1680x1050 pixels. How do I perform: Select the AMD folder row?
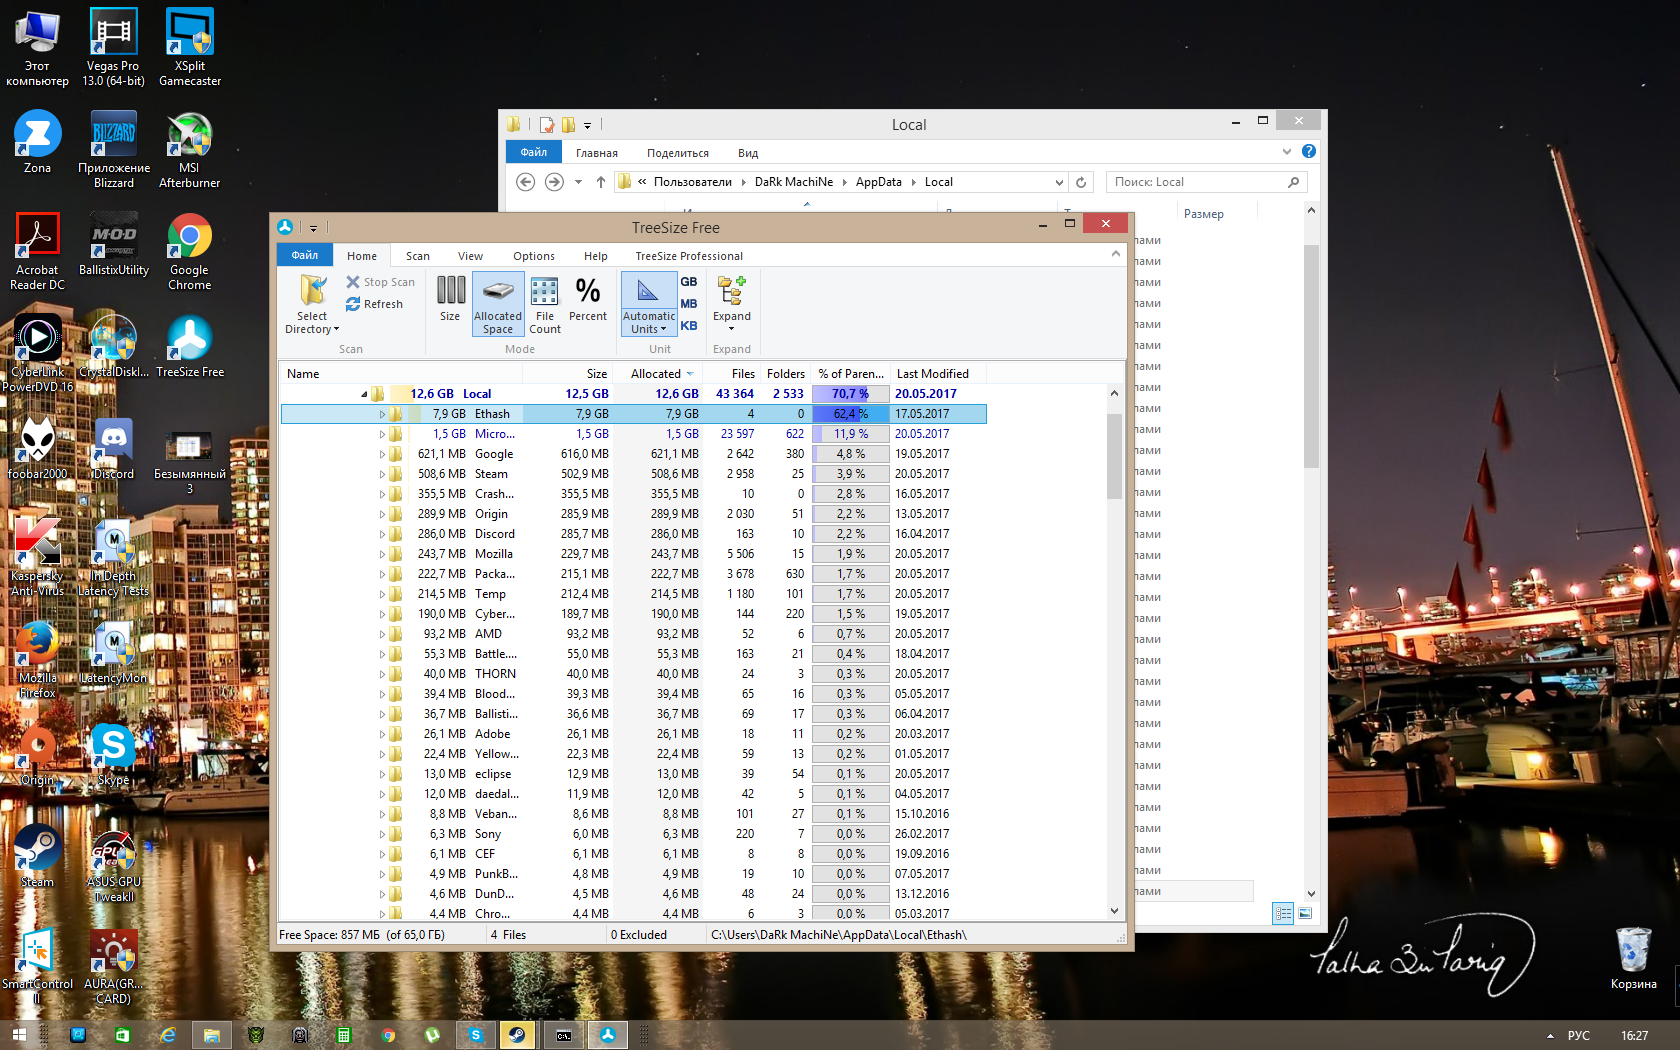point(633,634)
